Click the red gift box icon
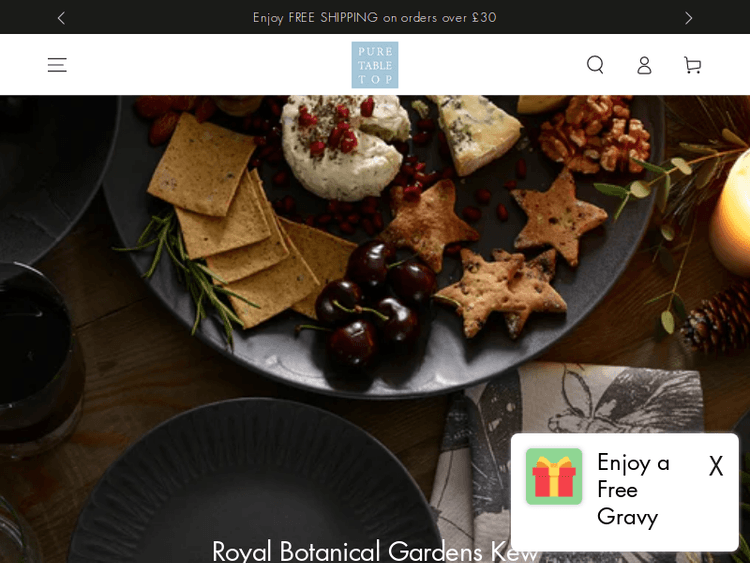The image size is (750, 563). (x=554, y=476)
